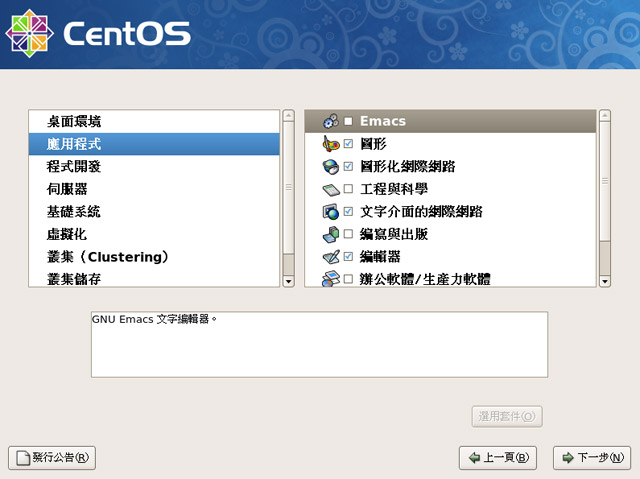640x479 pixels.
Task: Enable the 工程與科學 checkbox
Action: (348, 189)
